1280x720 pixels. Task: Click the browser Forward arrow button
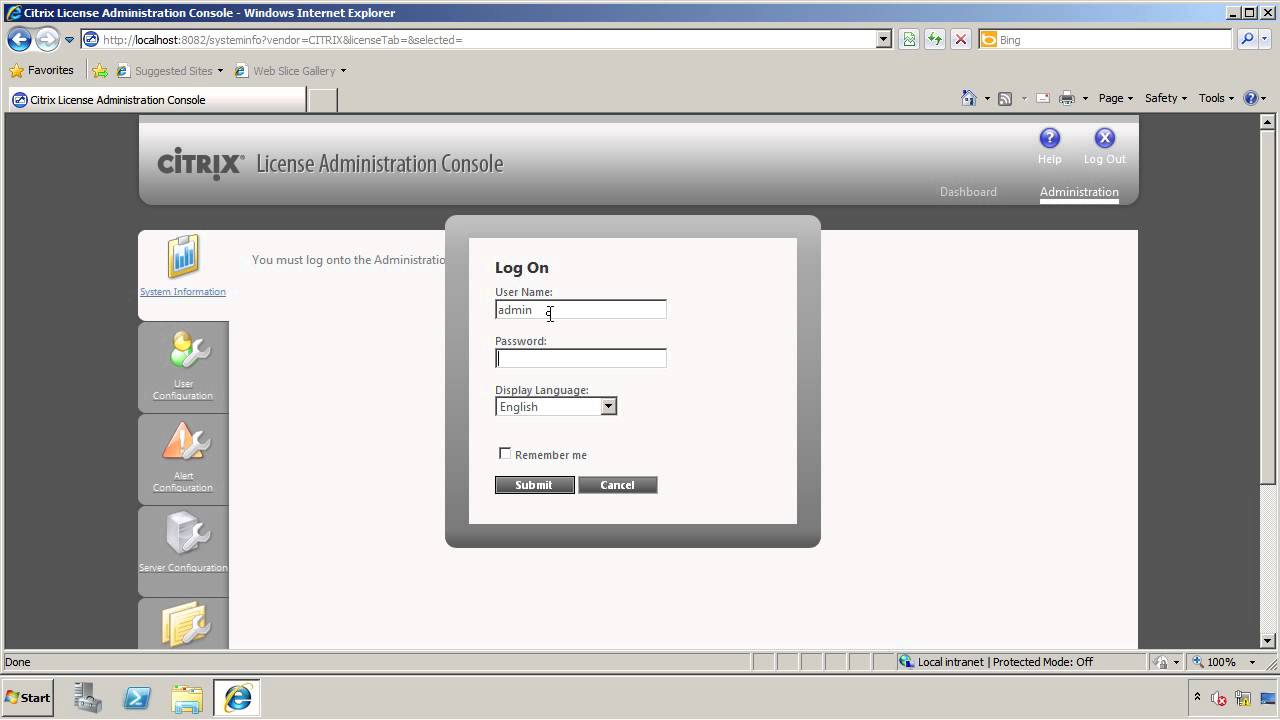point(47,40)
